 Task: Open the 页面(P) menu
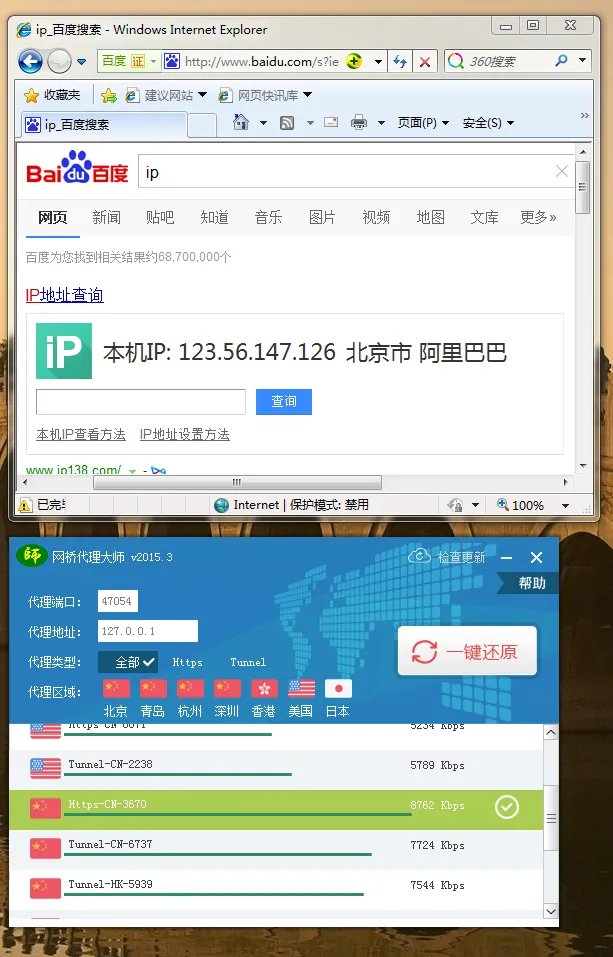[423, 123]
